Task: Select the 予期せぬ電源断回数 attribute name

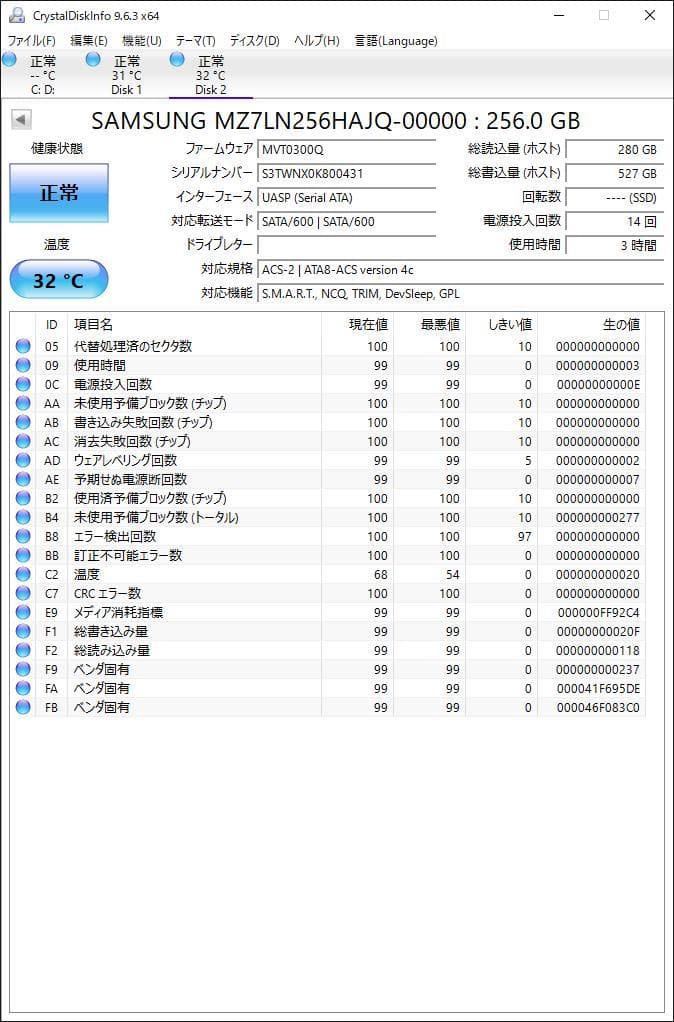Action: (130, 479)
